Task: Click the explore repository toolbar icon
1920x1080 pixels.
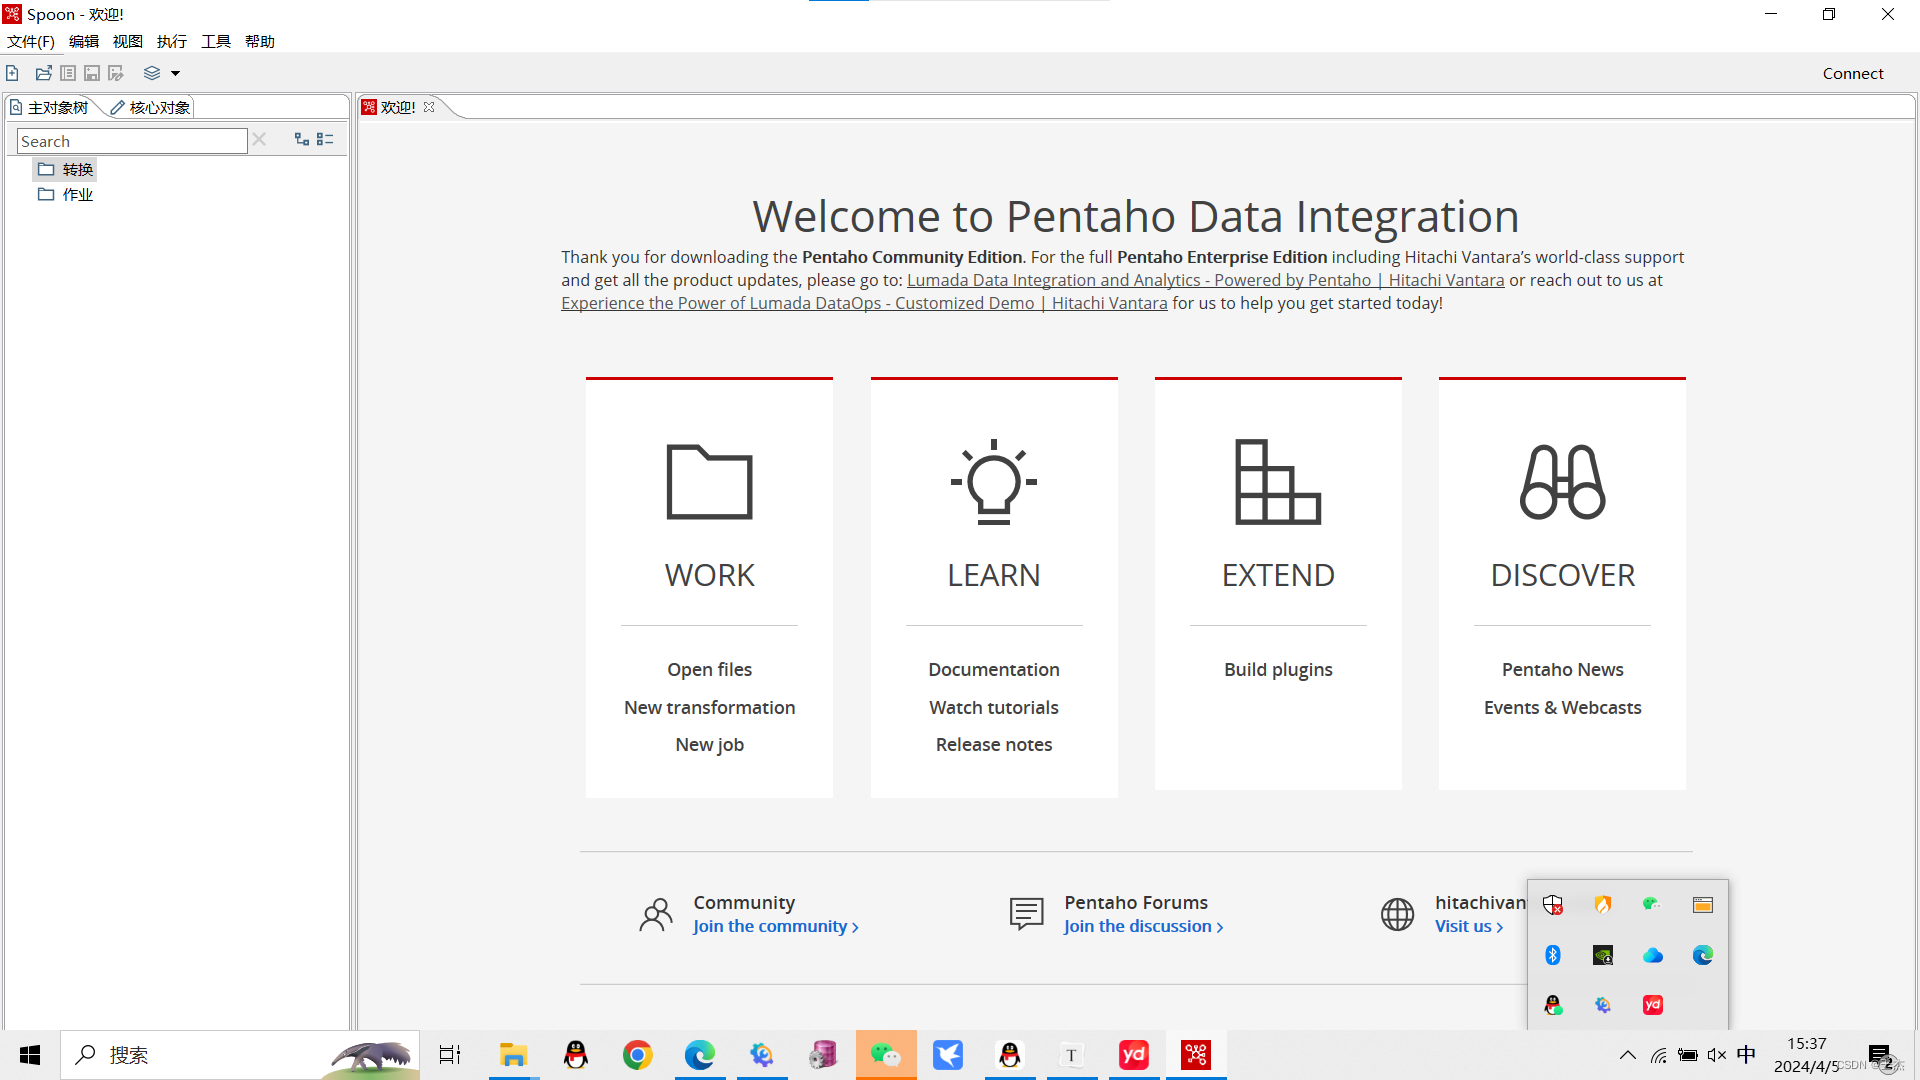Action: (x=68, y=73)
